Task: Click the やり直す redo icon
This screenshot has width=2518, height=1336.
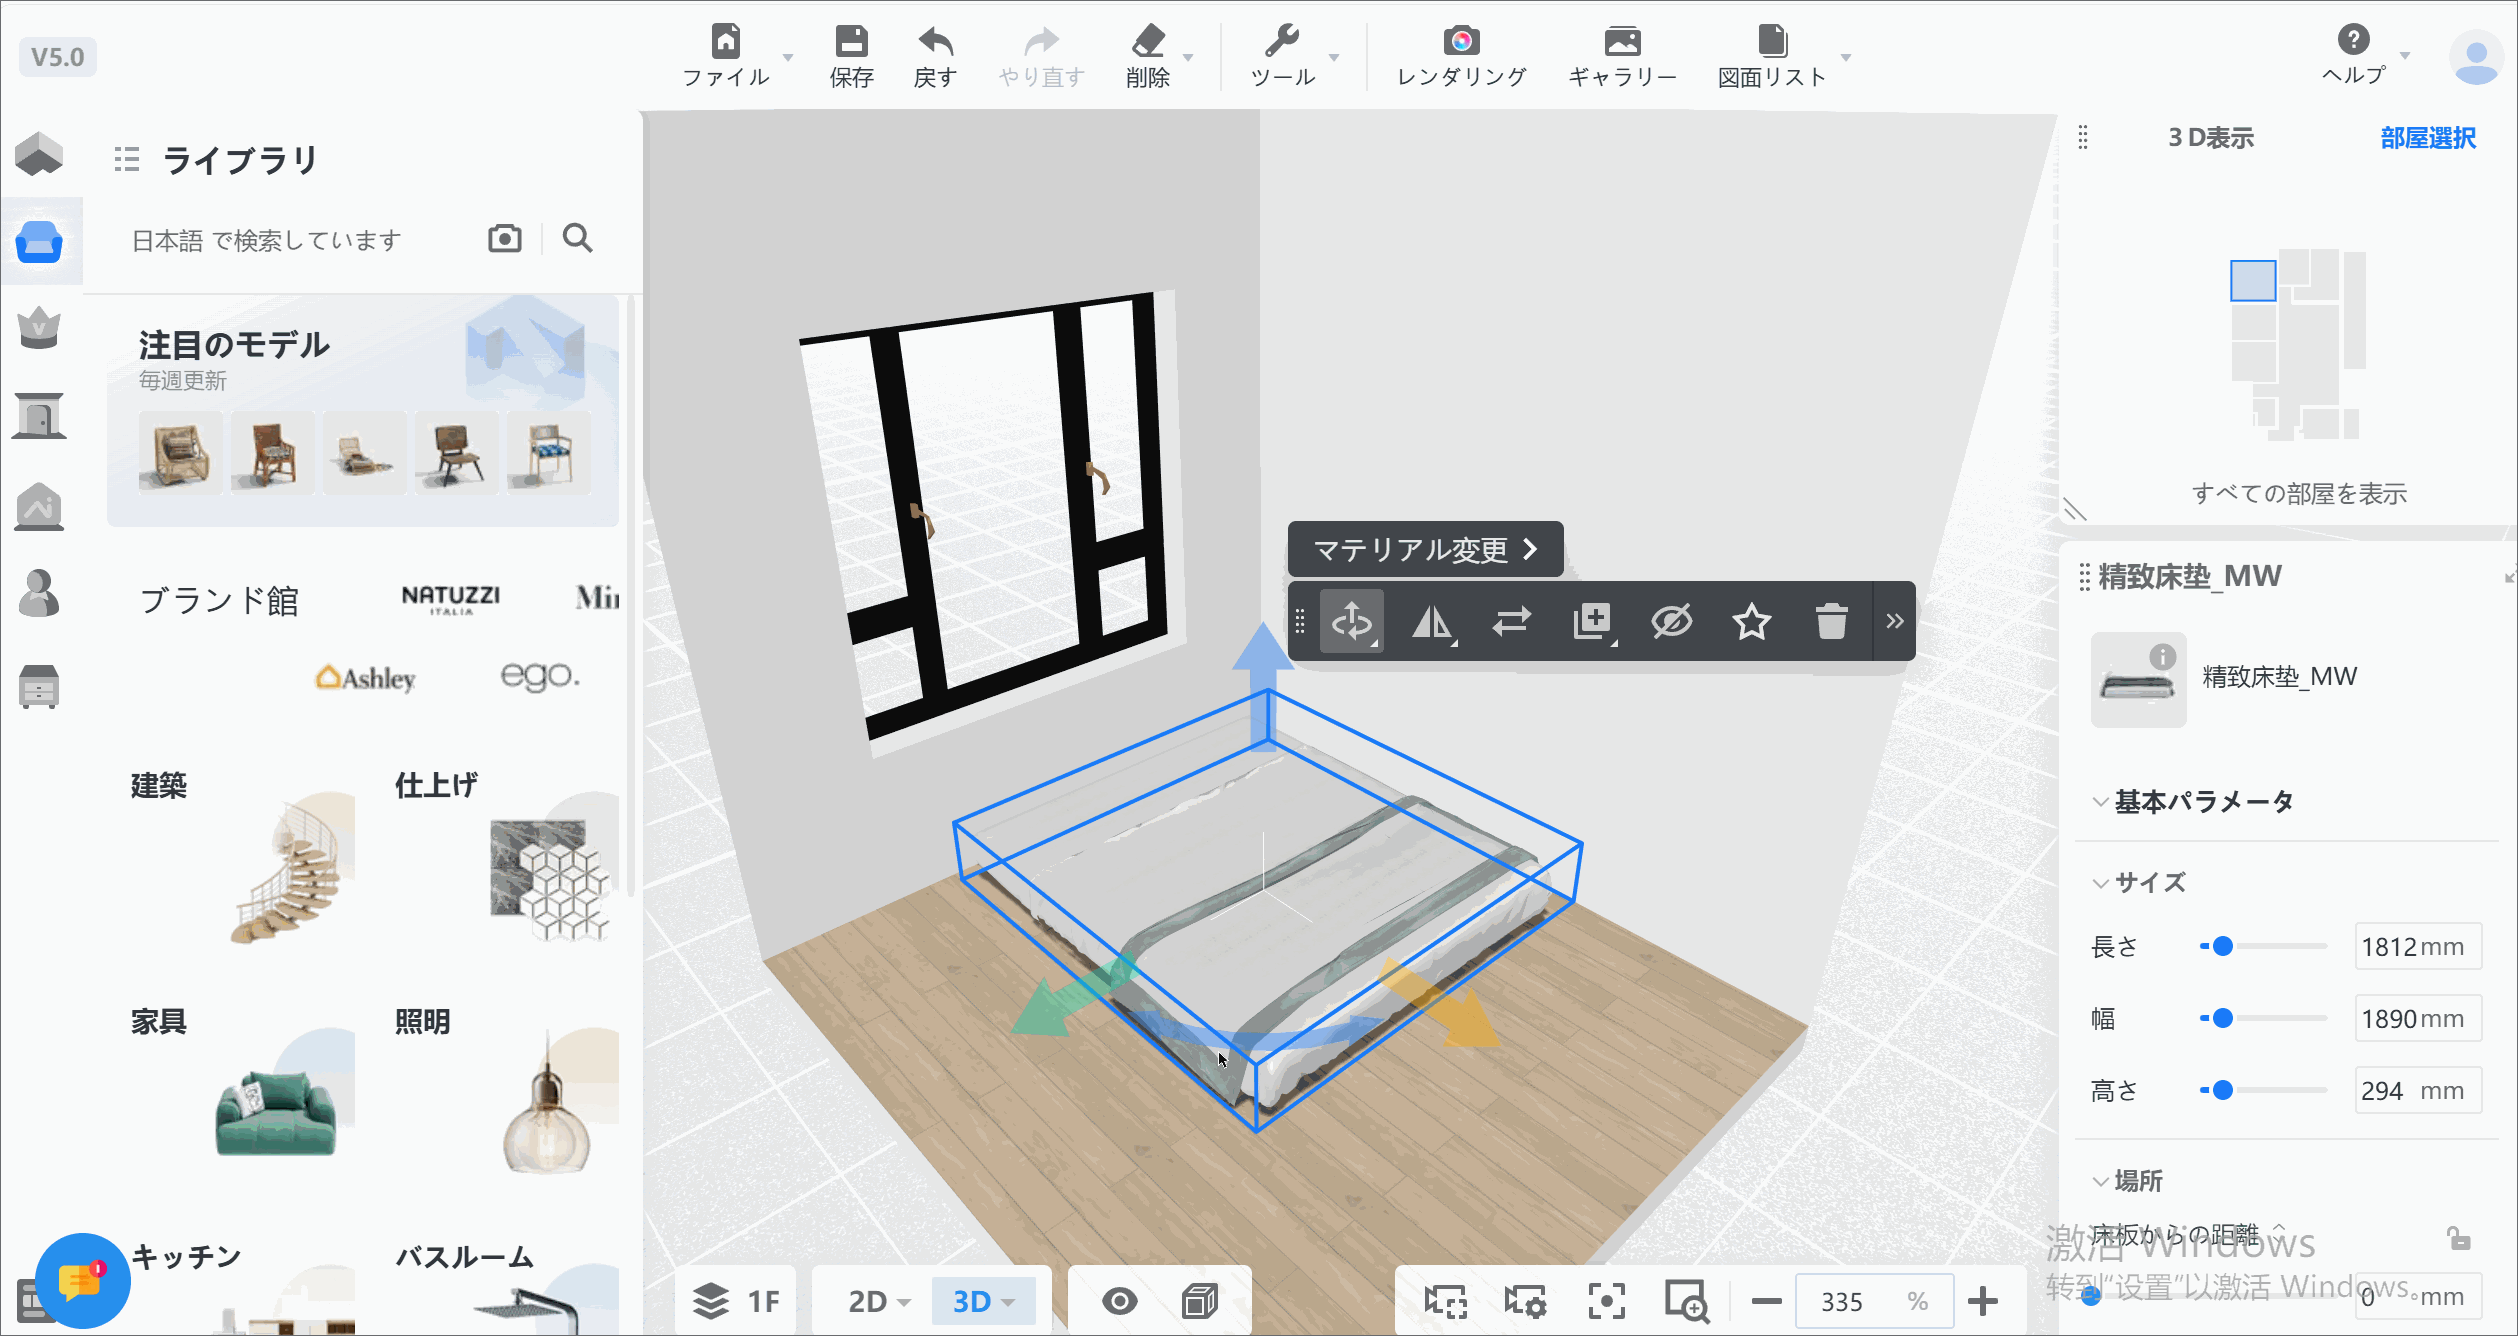Action: point(1041,56)
